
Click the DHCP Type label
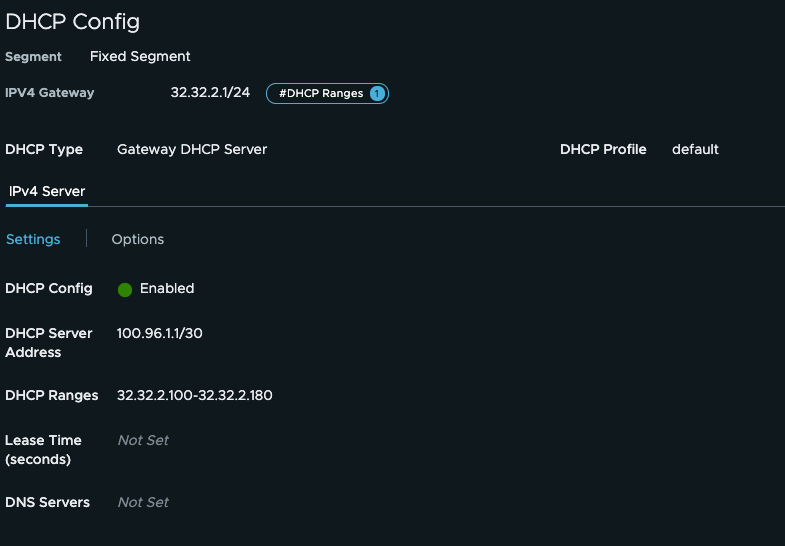pos(44,150)
